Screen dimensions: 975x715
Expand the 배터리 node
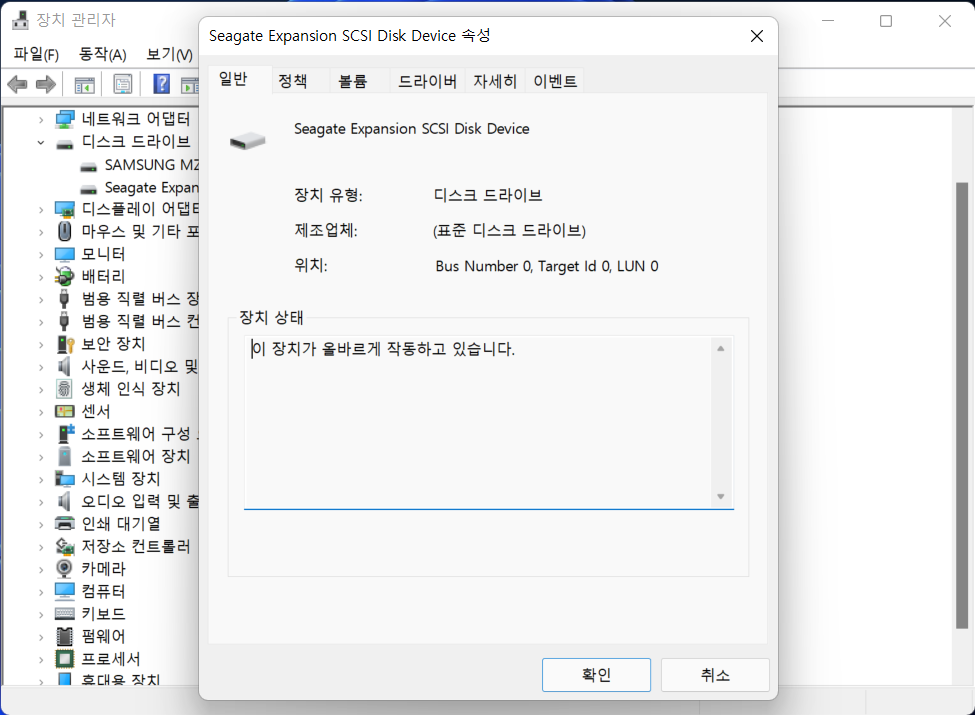(41, 277)
